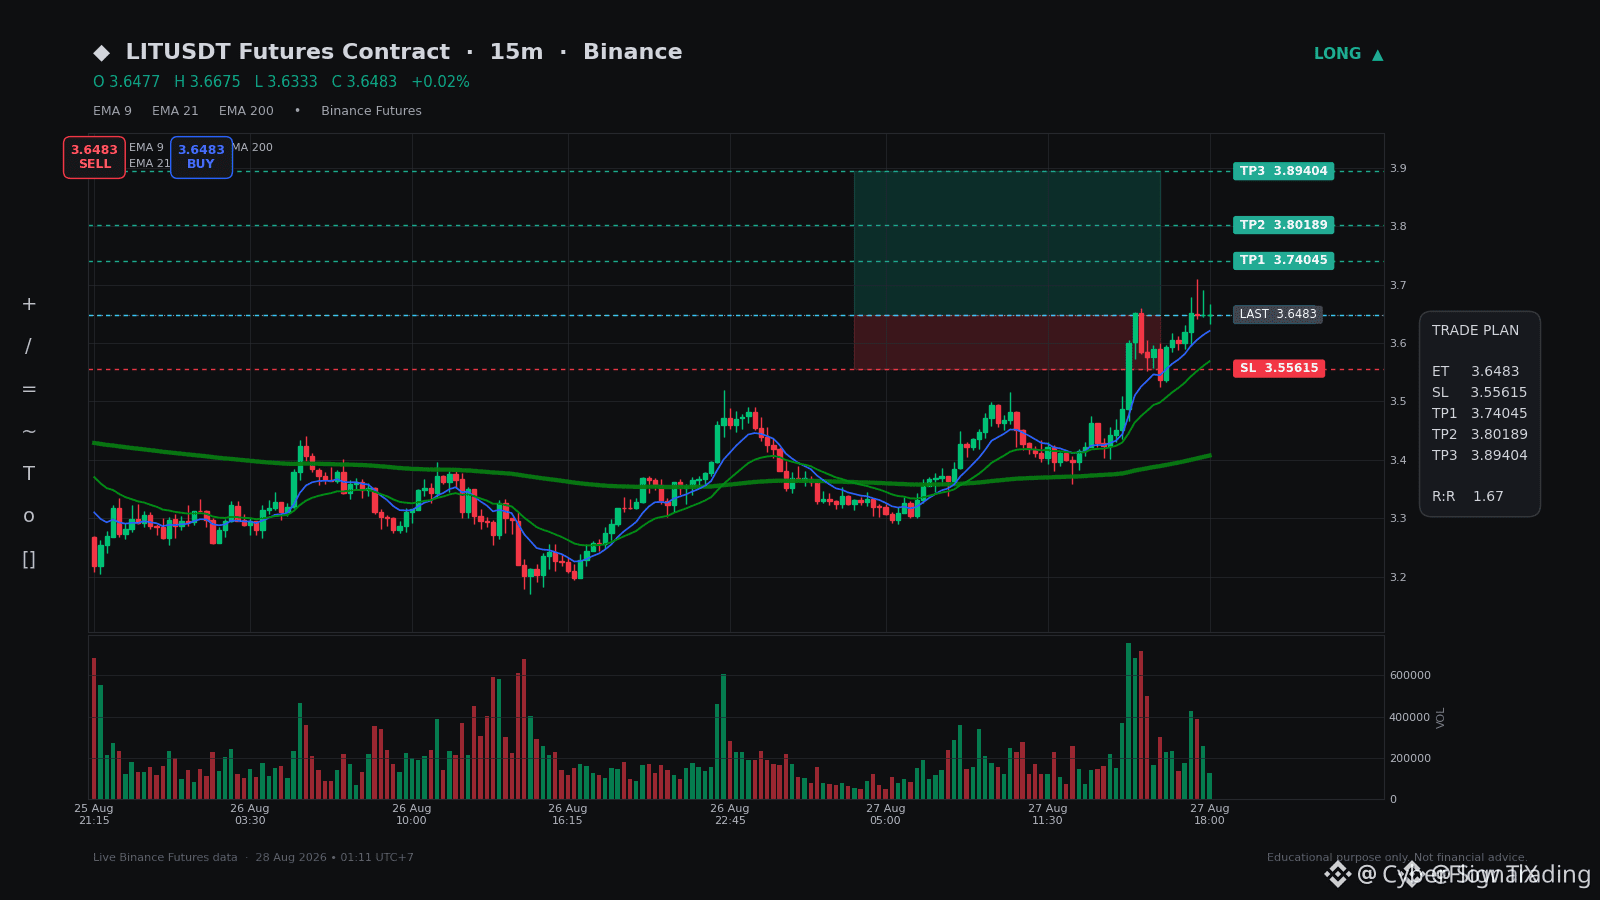Select the horizontal lines equals tool
1600x900 pixels.
[x=29, y=389]
